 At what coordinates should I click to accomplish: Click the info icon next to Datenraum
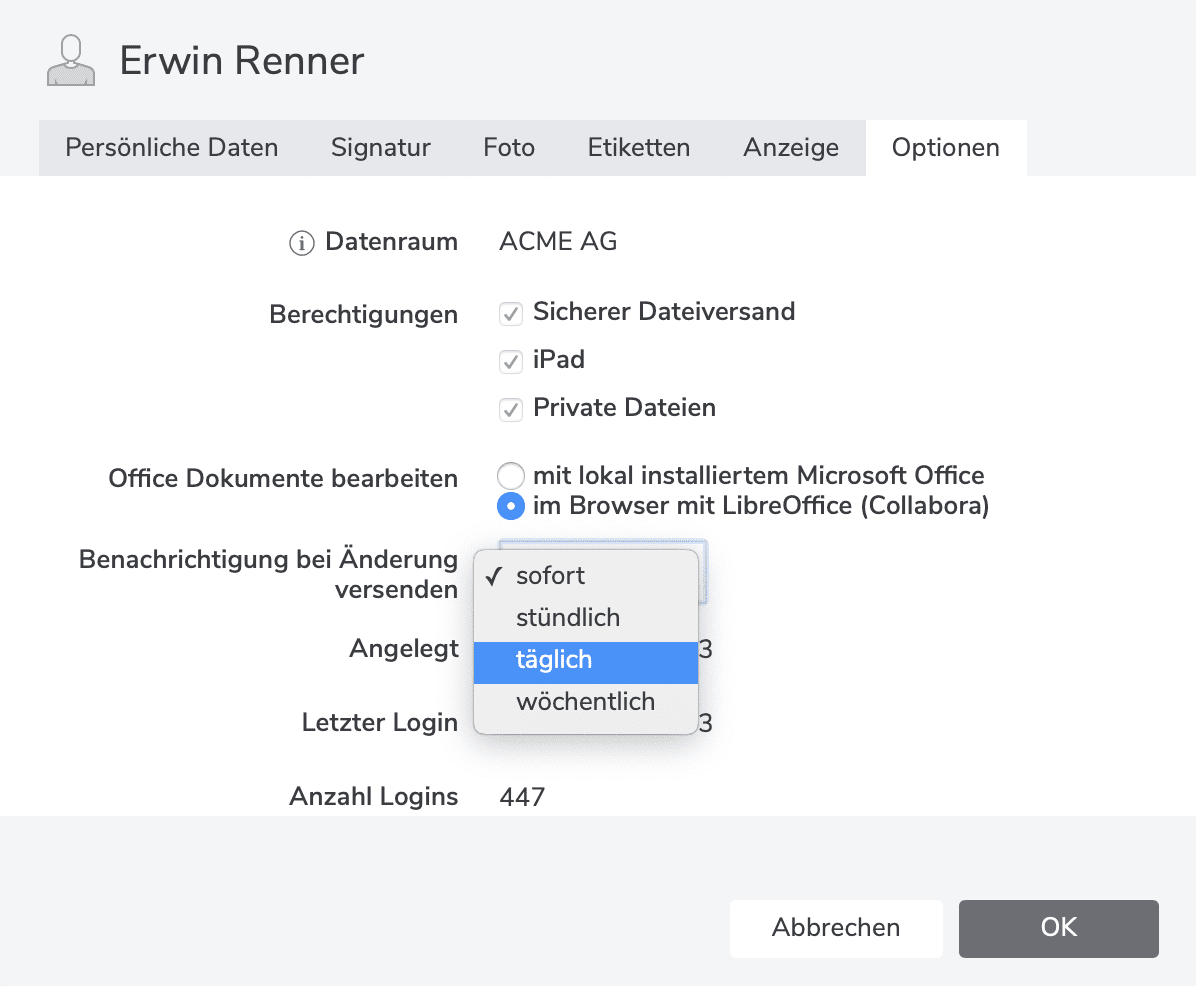coord(301,243)
